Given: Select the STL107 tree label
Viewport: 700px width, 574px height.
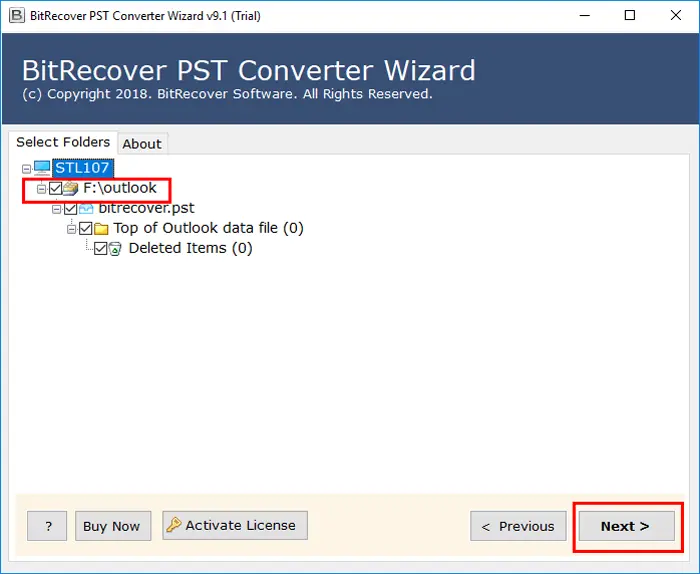Looking at the screenshot, I should (x=83, y=168).
